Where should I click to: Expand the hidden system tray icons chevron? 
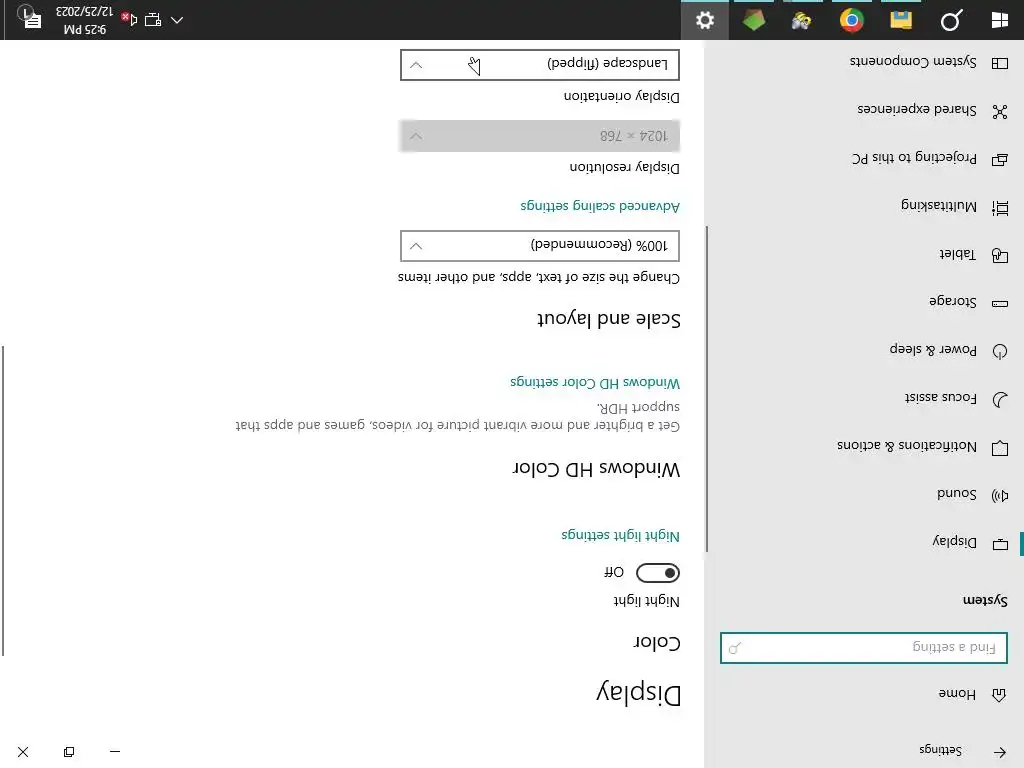[x=177, y=20]
